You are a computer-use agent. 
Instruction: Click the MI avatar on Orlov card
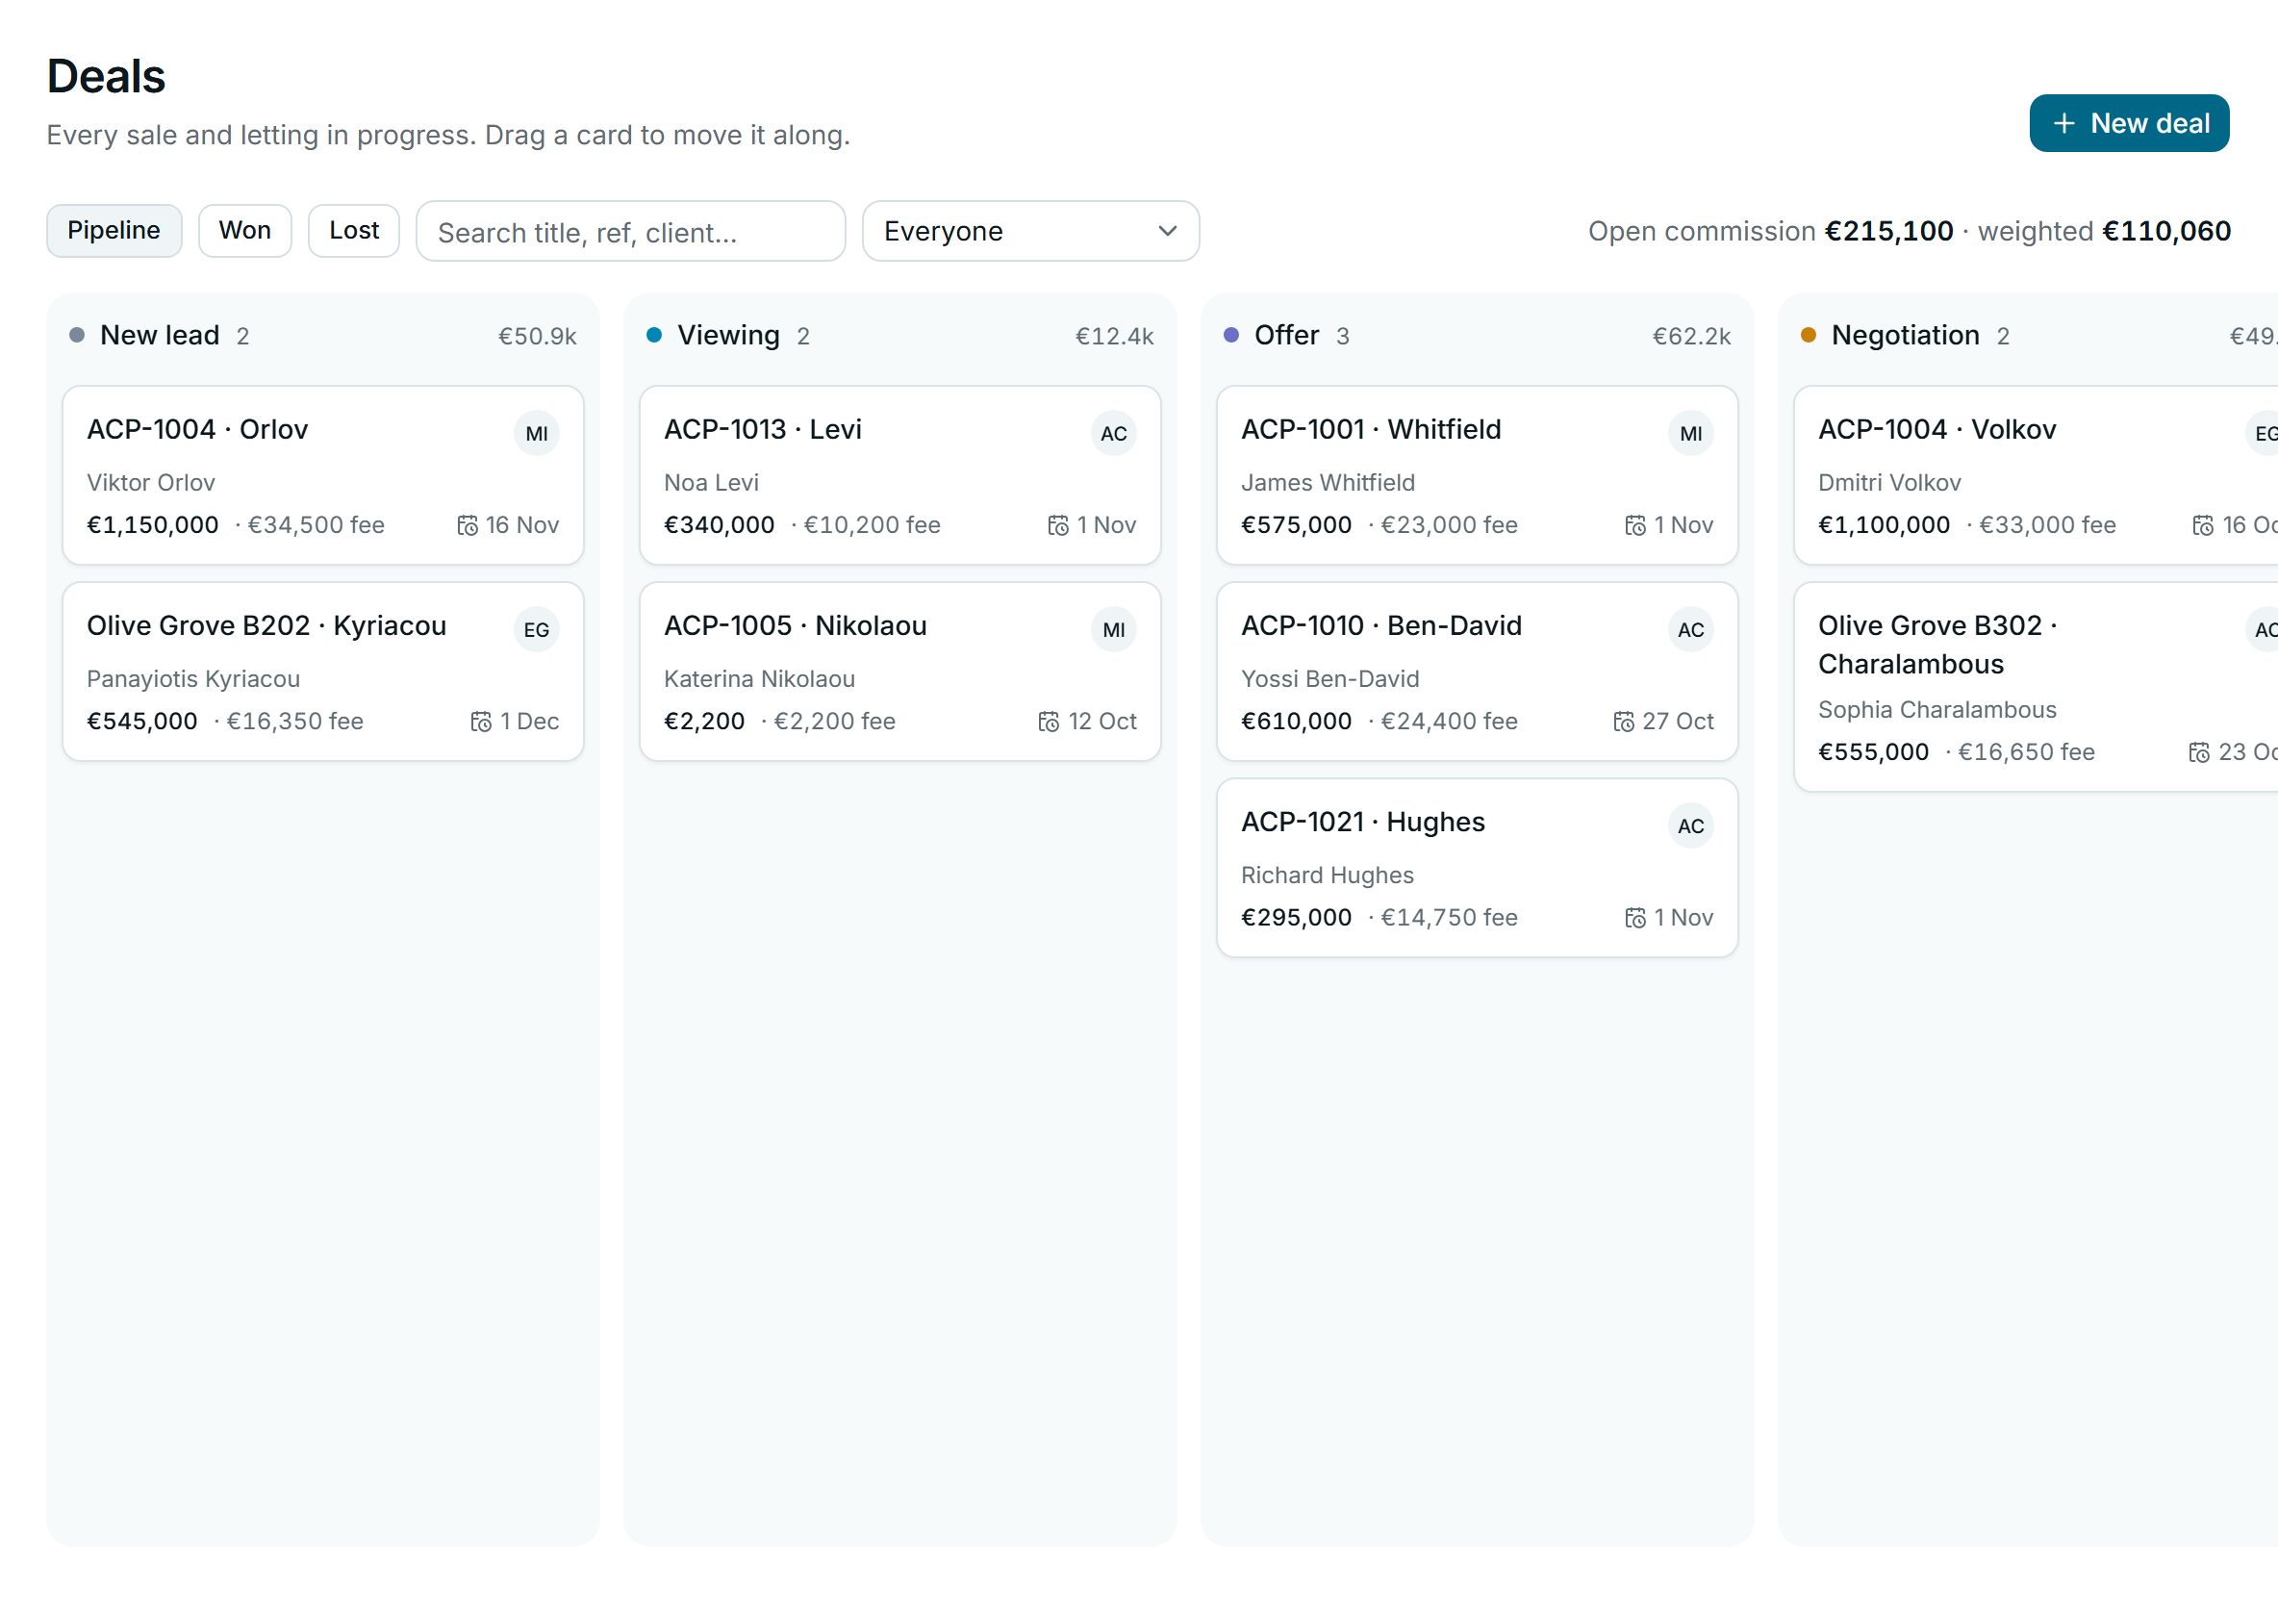tap(536, 433)
